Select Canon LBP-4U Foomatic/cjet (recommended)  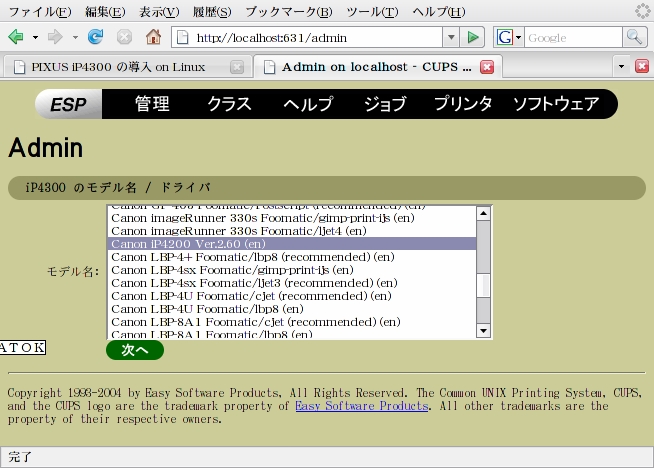coord(292,296)
